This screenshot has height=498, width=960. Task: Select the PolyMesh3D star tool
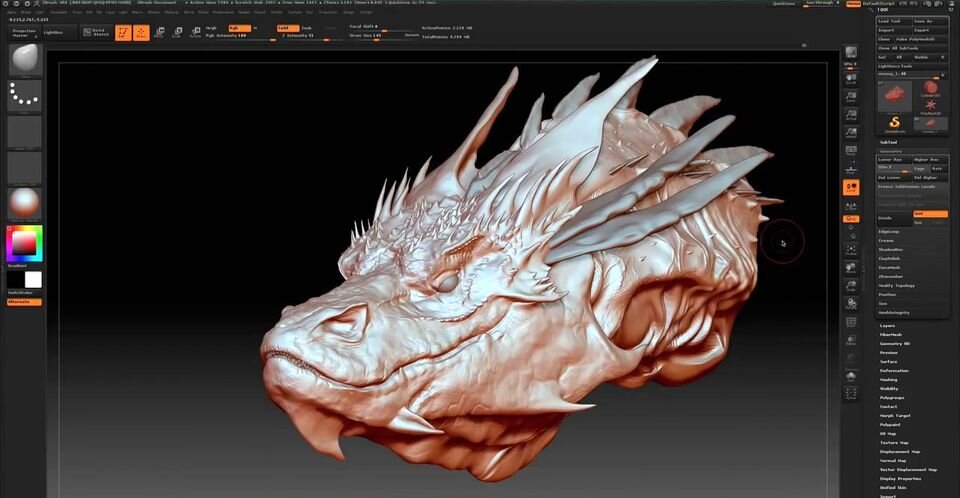[931, 106]
